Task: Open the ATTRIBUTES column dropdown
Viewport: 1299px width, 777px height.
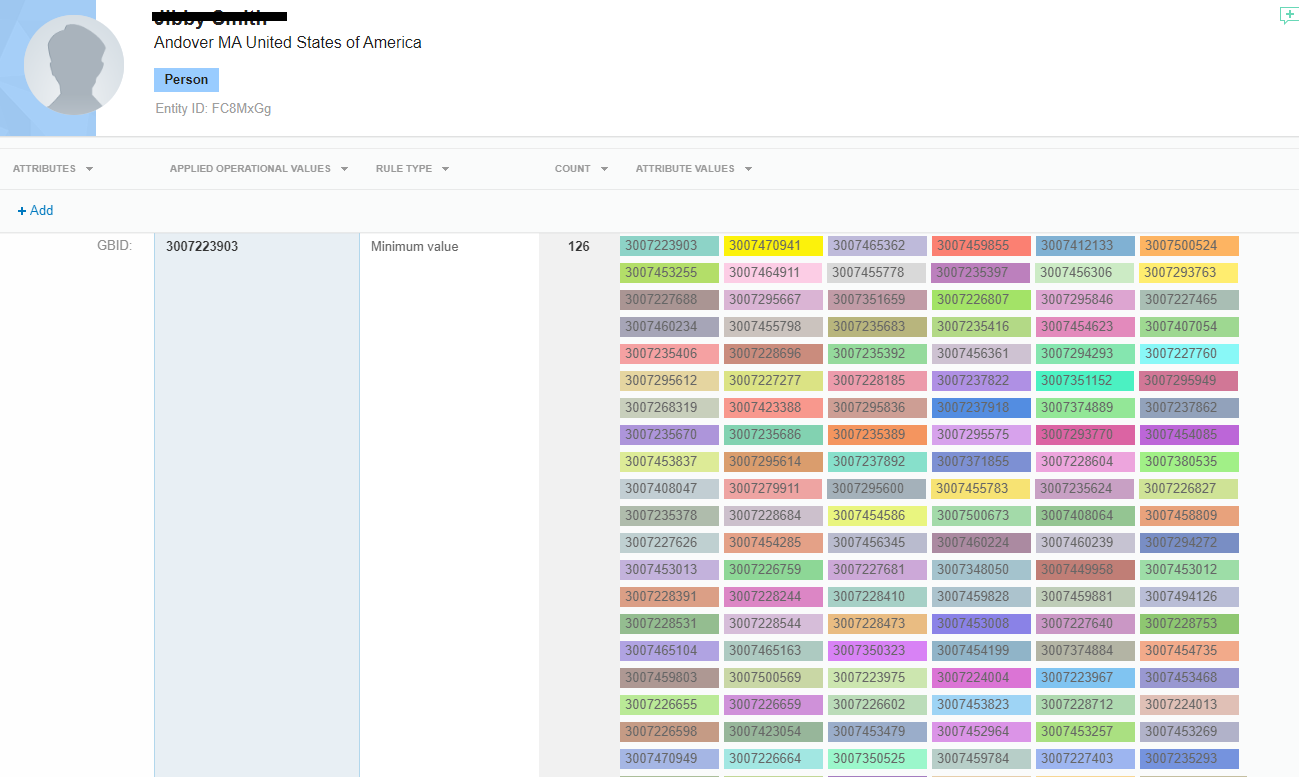Action: pos(89,169)
